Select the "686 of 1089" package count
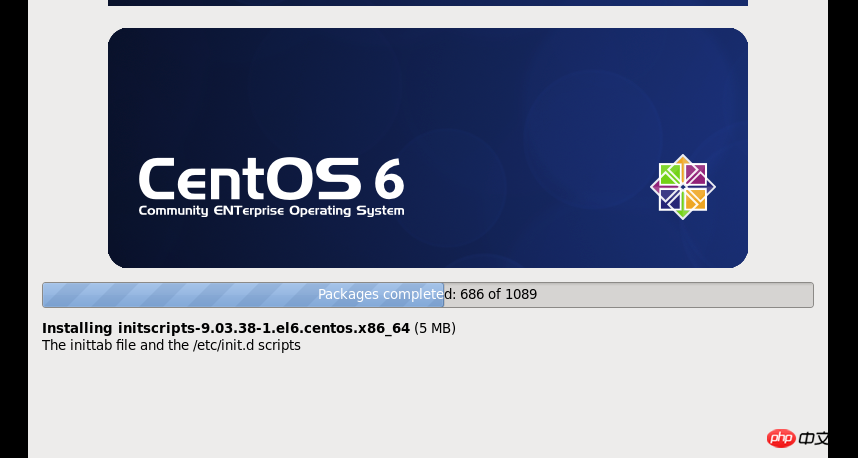 click(x=498, y=295)
